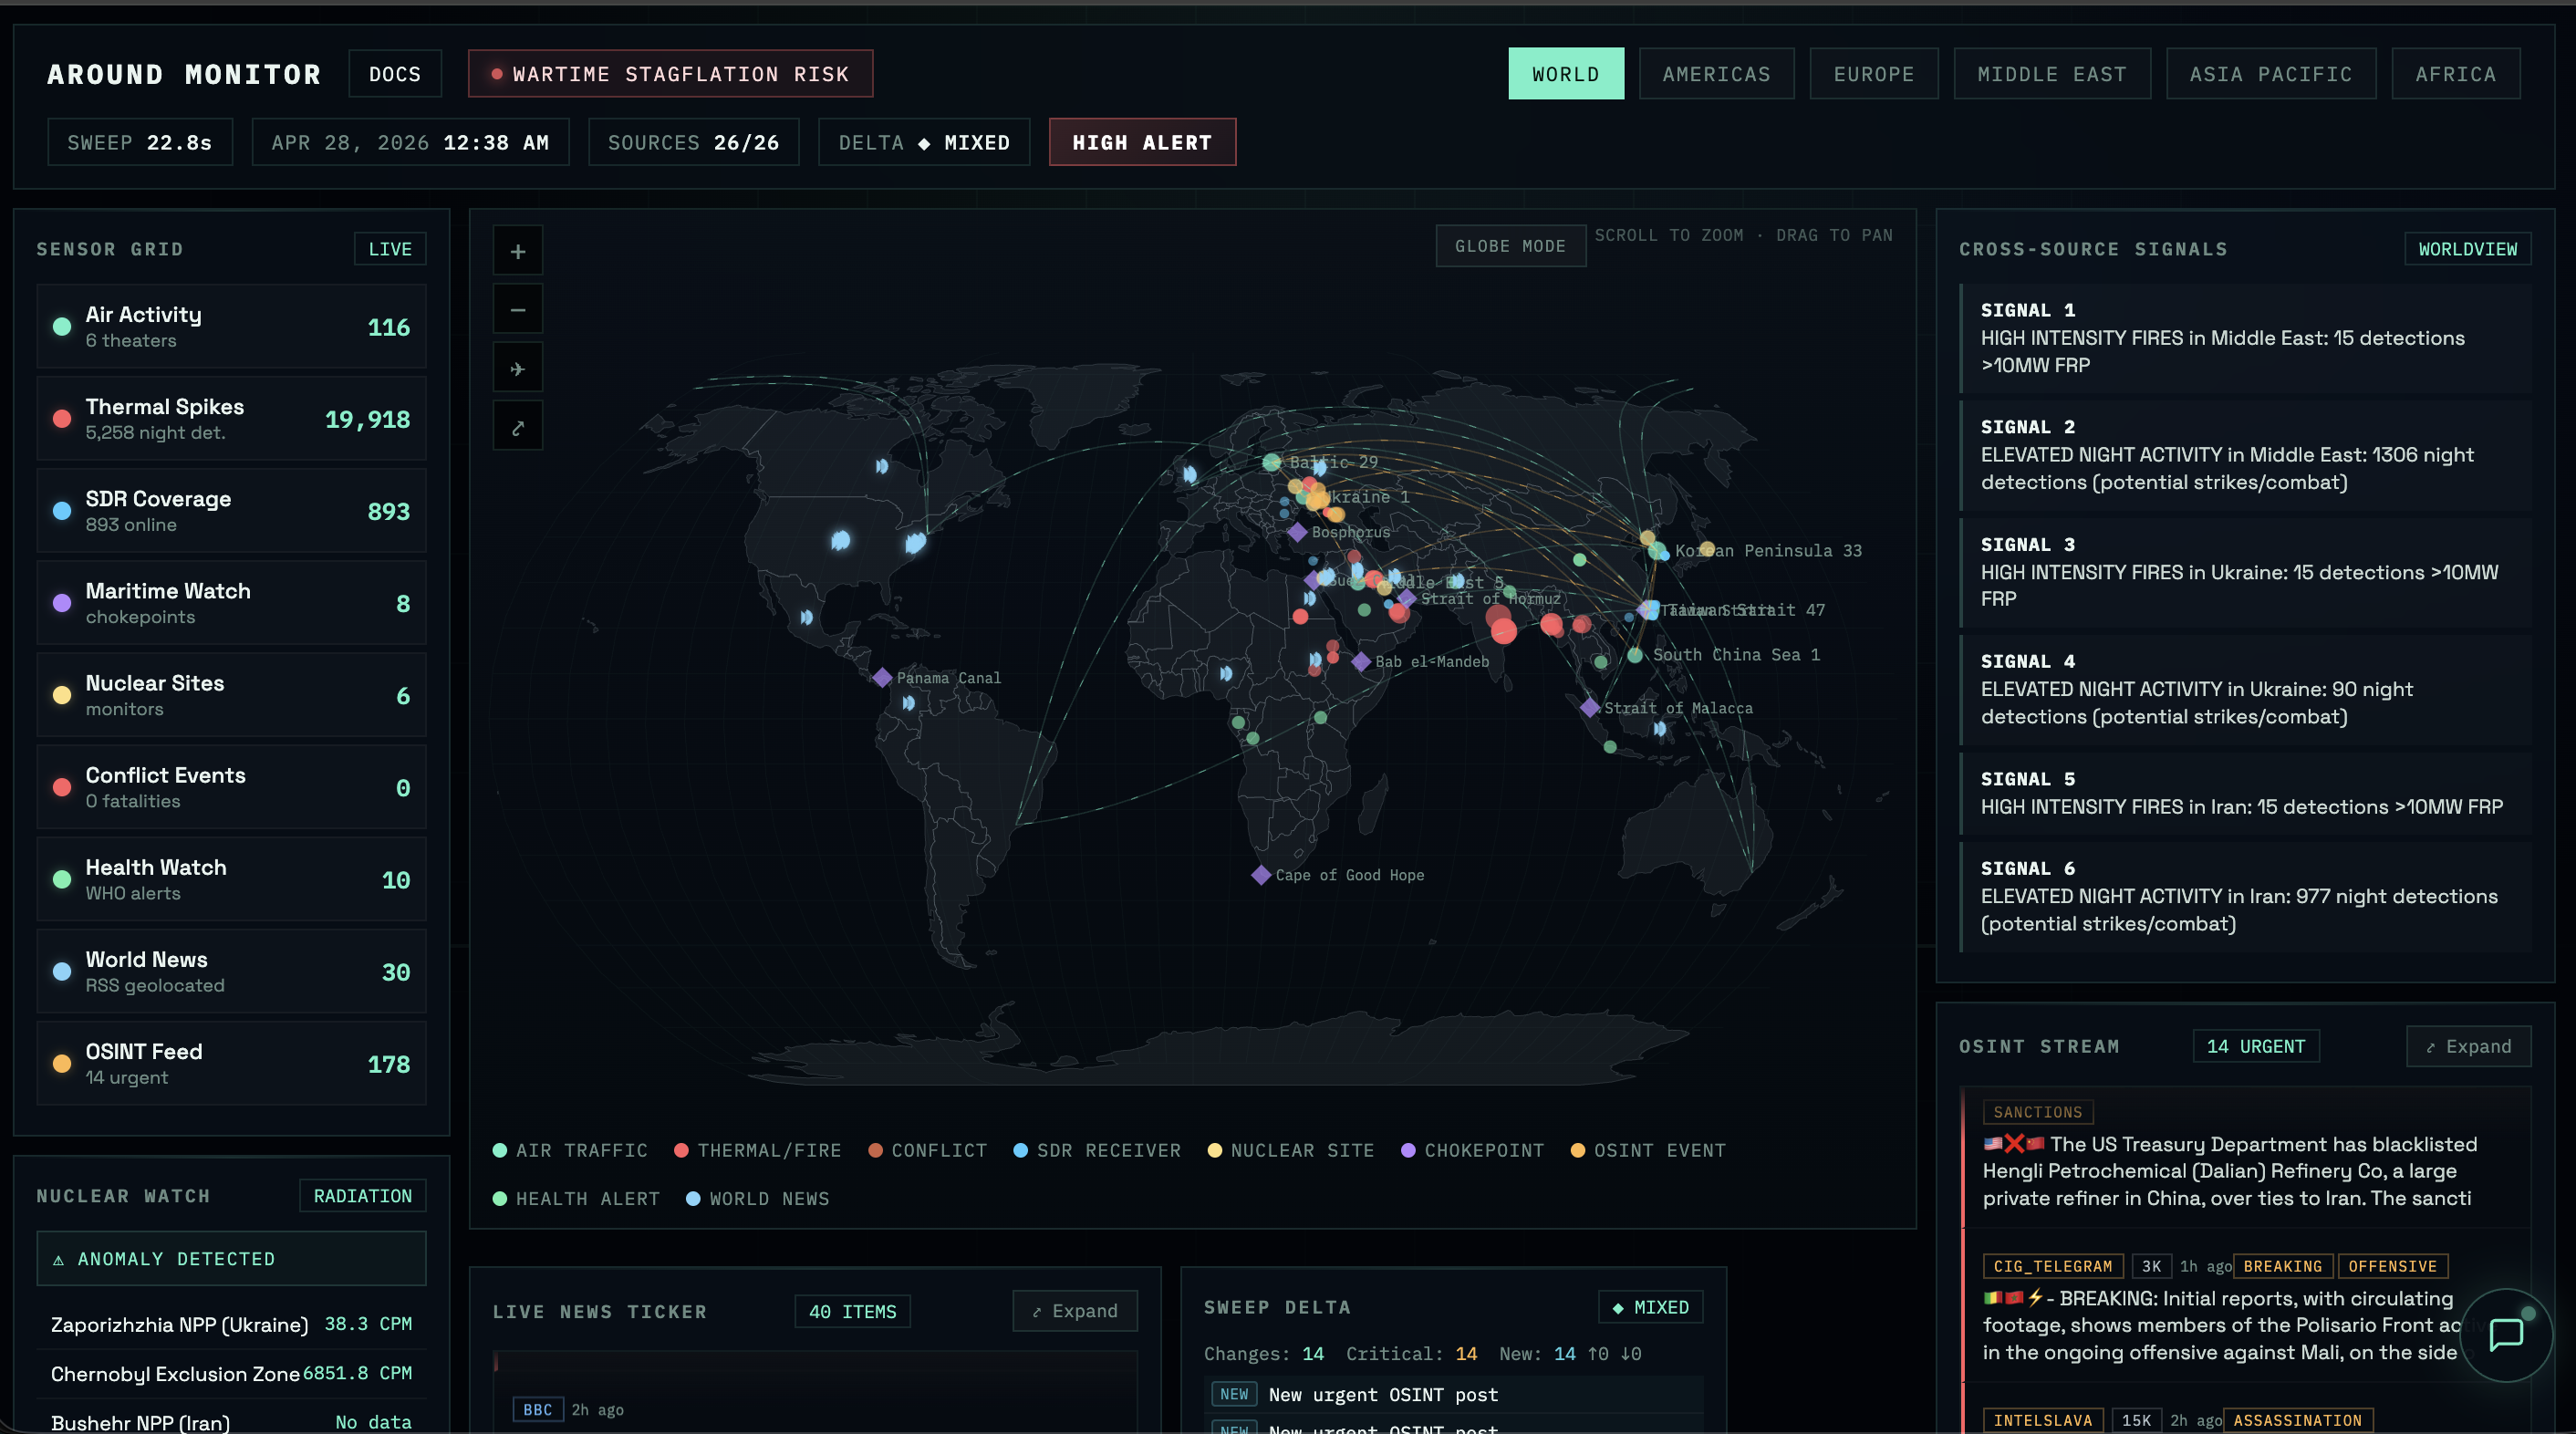Screen dimensions: 2576x1434
Task: Toggle the HIGH ALERT status indicator
Action: tap(1142, 142)
